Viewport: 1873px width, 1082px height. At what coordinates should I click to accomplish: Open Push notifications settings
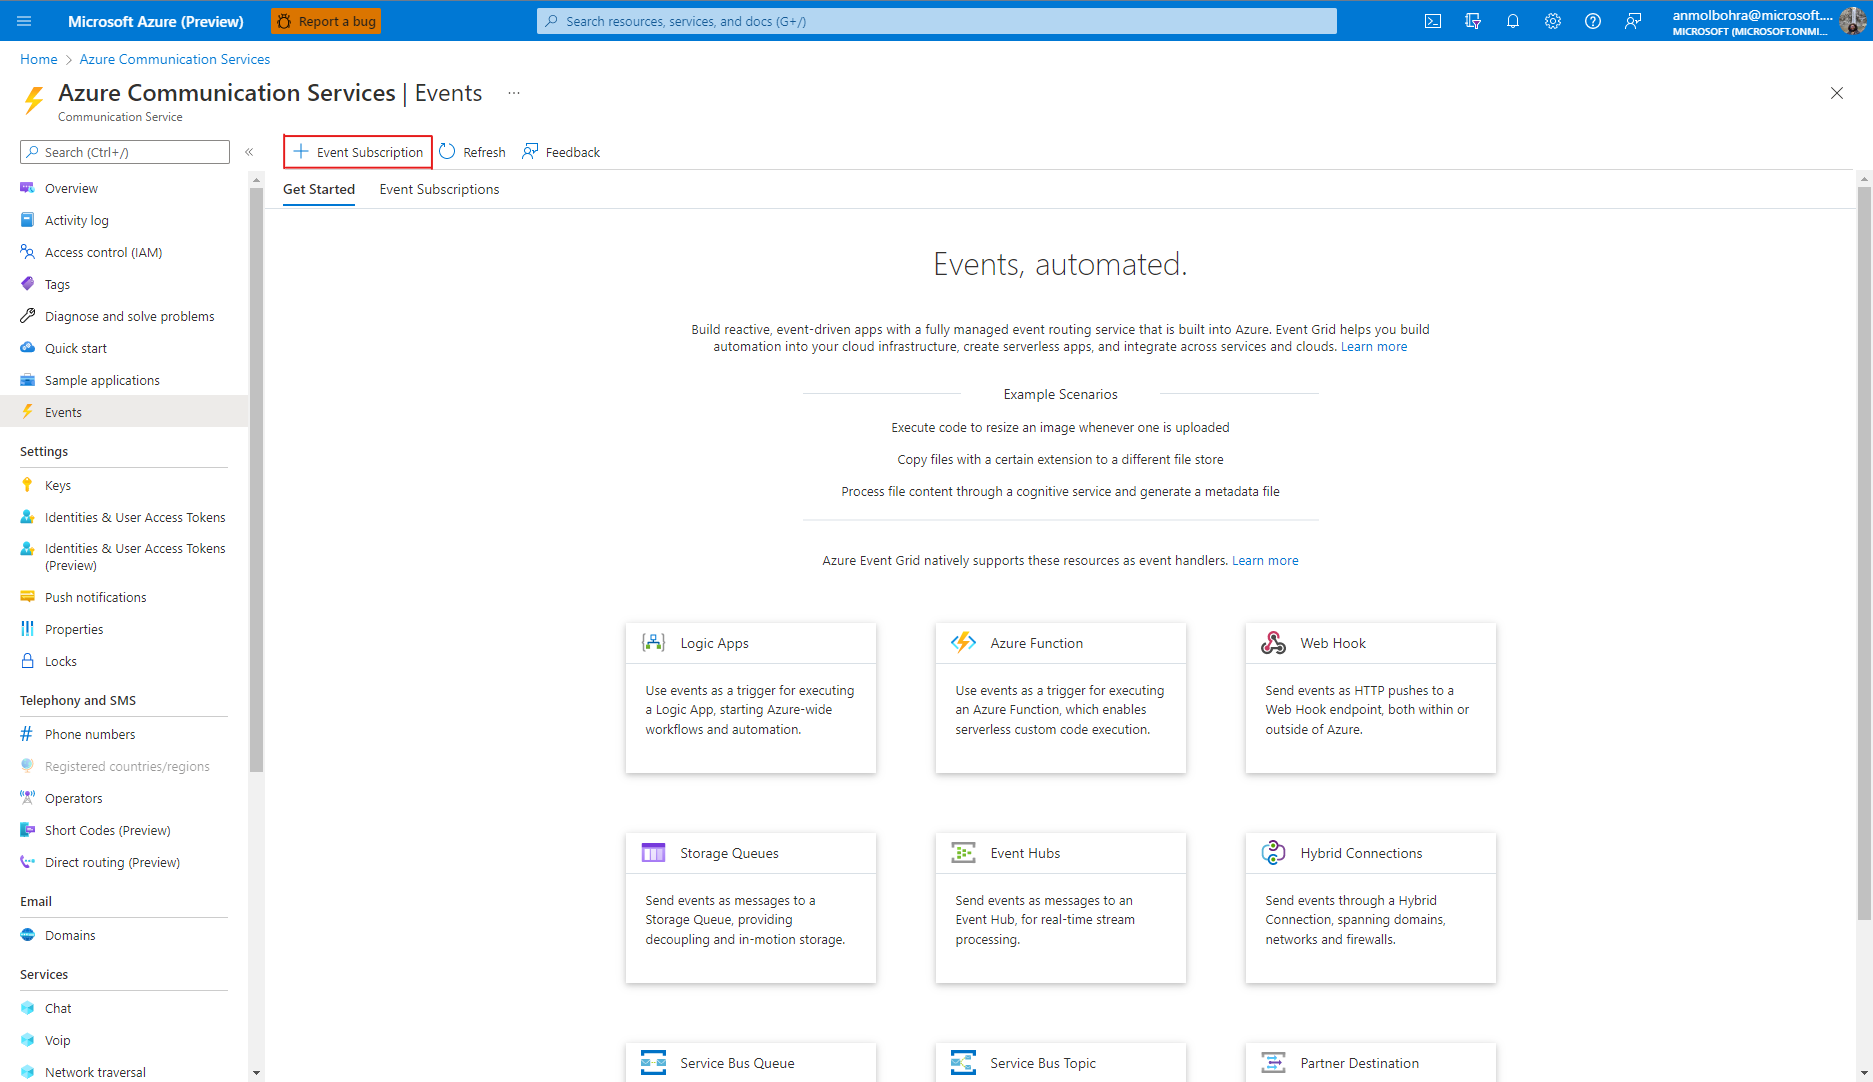tap(95, 596)
